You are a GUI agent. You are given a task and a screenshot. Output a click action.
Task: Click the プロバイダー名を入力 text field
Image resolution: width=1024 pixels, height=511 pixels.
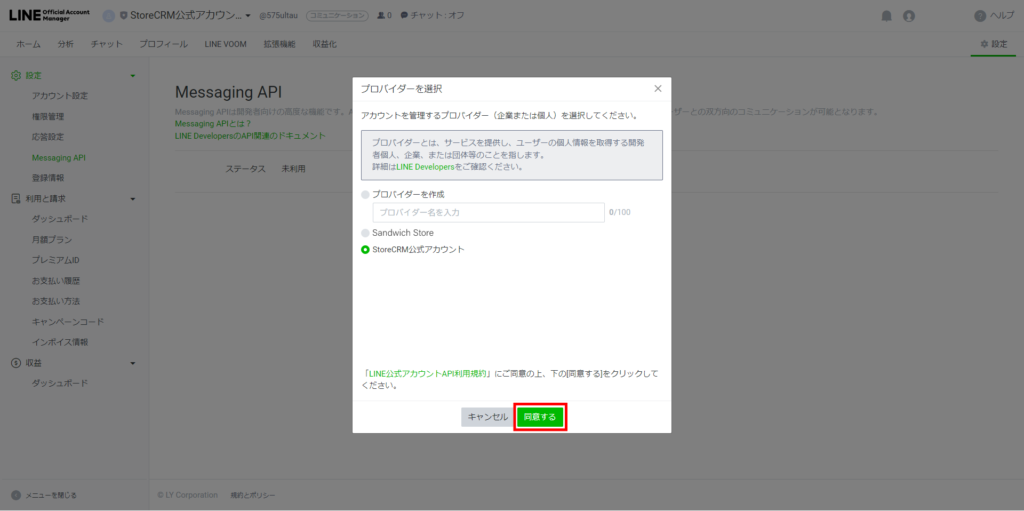(x=488, y=212)
